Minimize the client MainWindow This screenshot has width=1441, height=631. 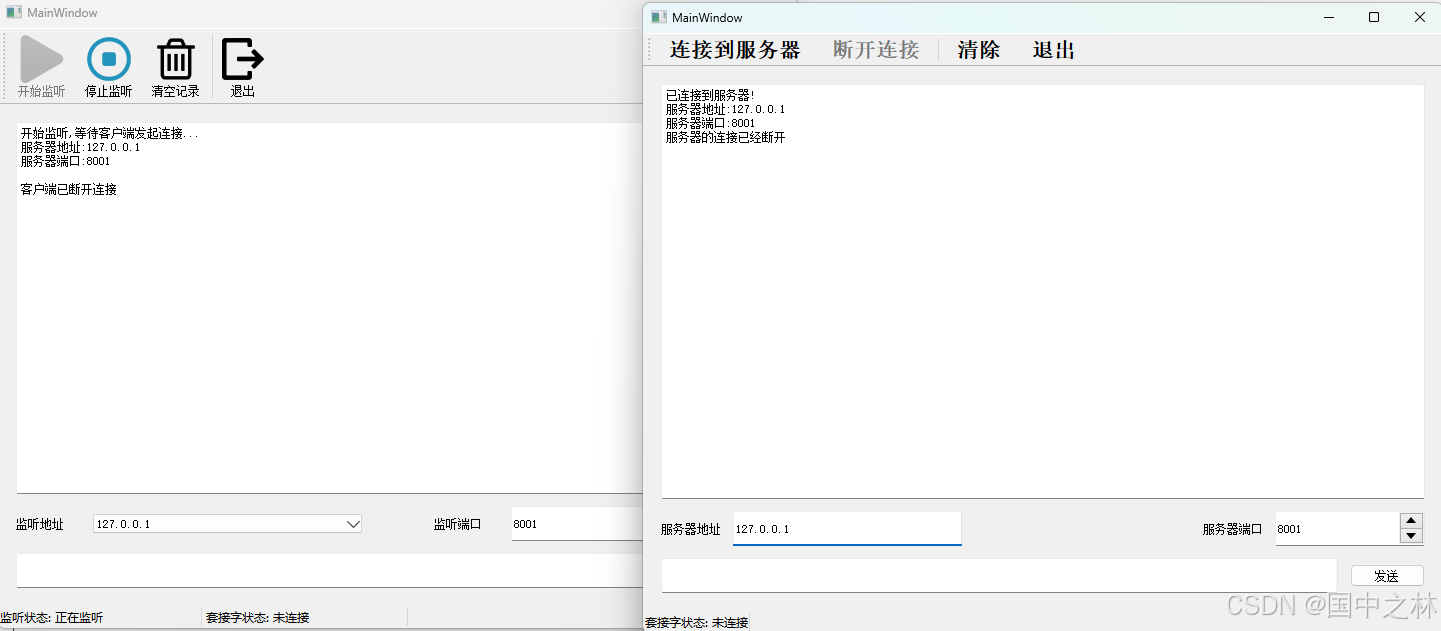(1329, 17)
